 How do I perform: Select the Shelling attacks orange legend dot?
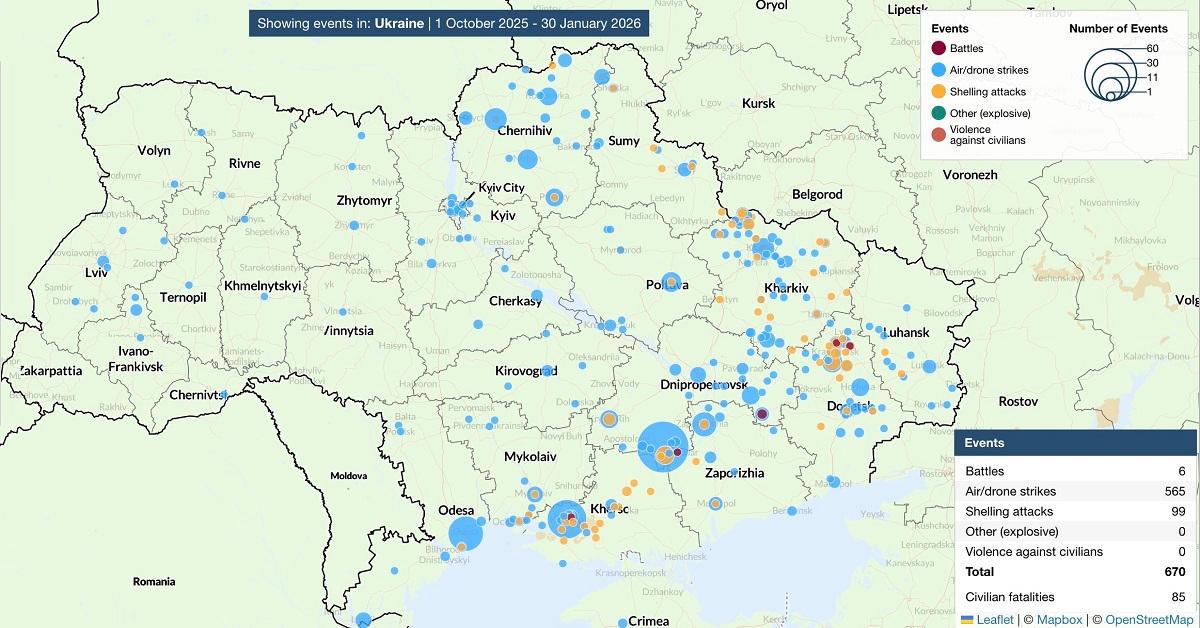click(x=938, y=92)
